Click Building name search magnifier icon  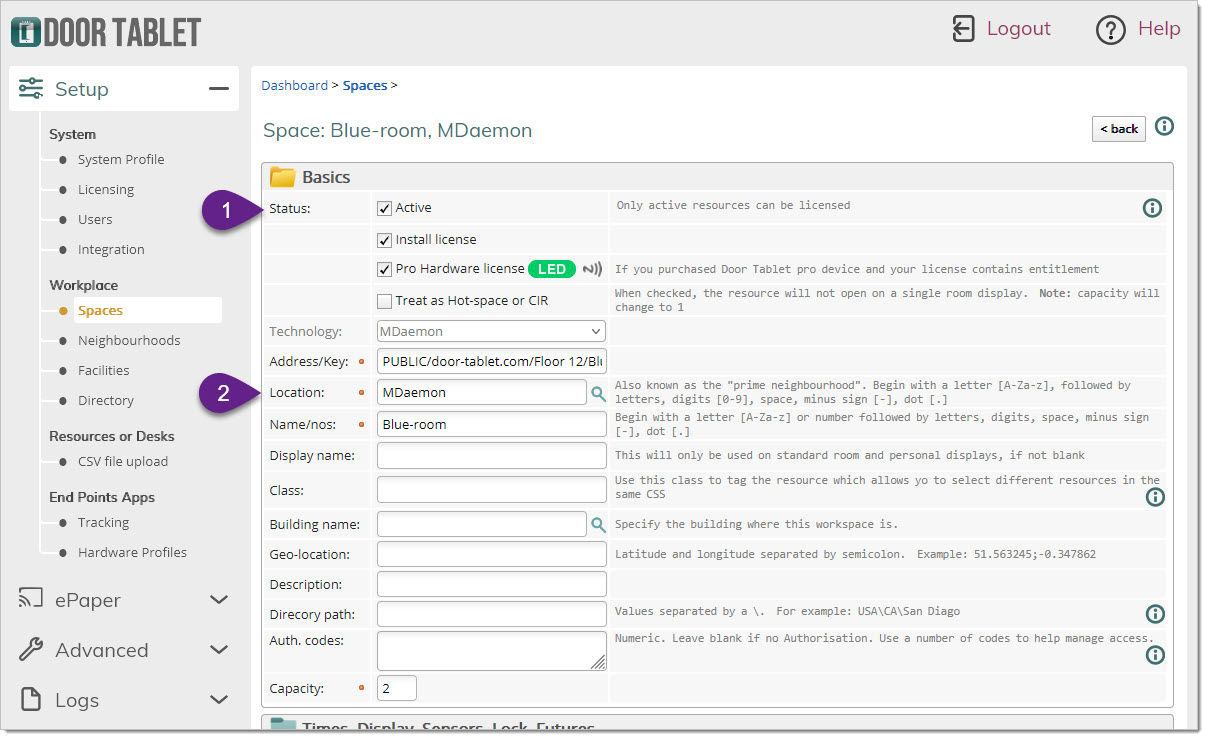click(x=598, y=524)
